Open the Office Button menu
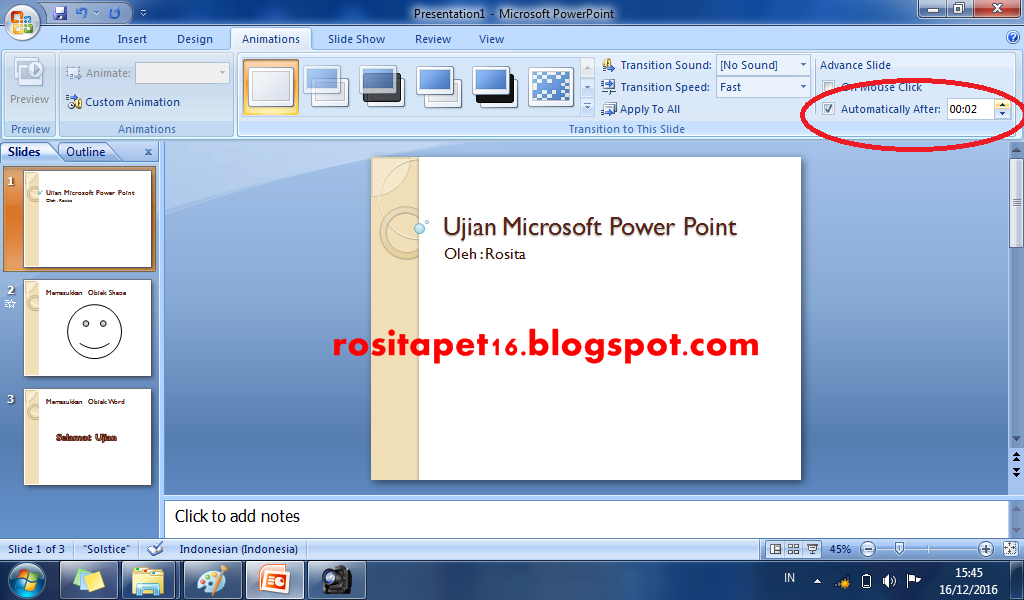This screenshot has width=1024, height=600. [22, 22]
